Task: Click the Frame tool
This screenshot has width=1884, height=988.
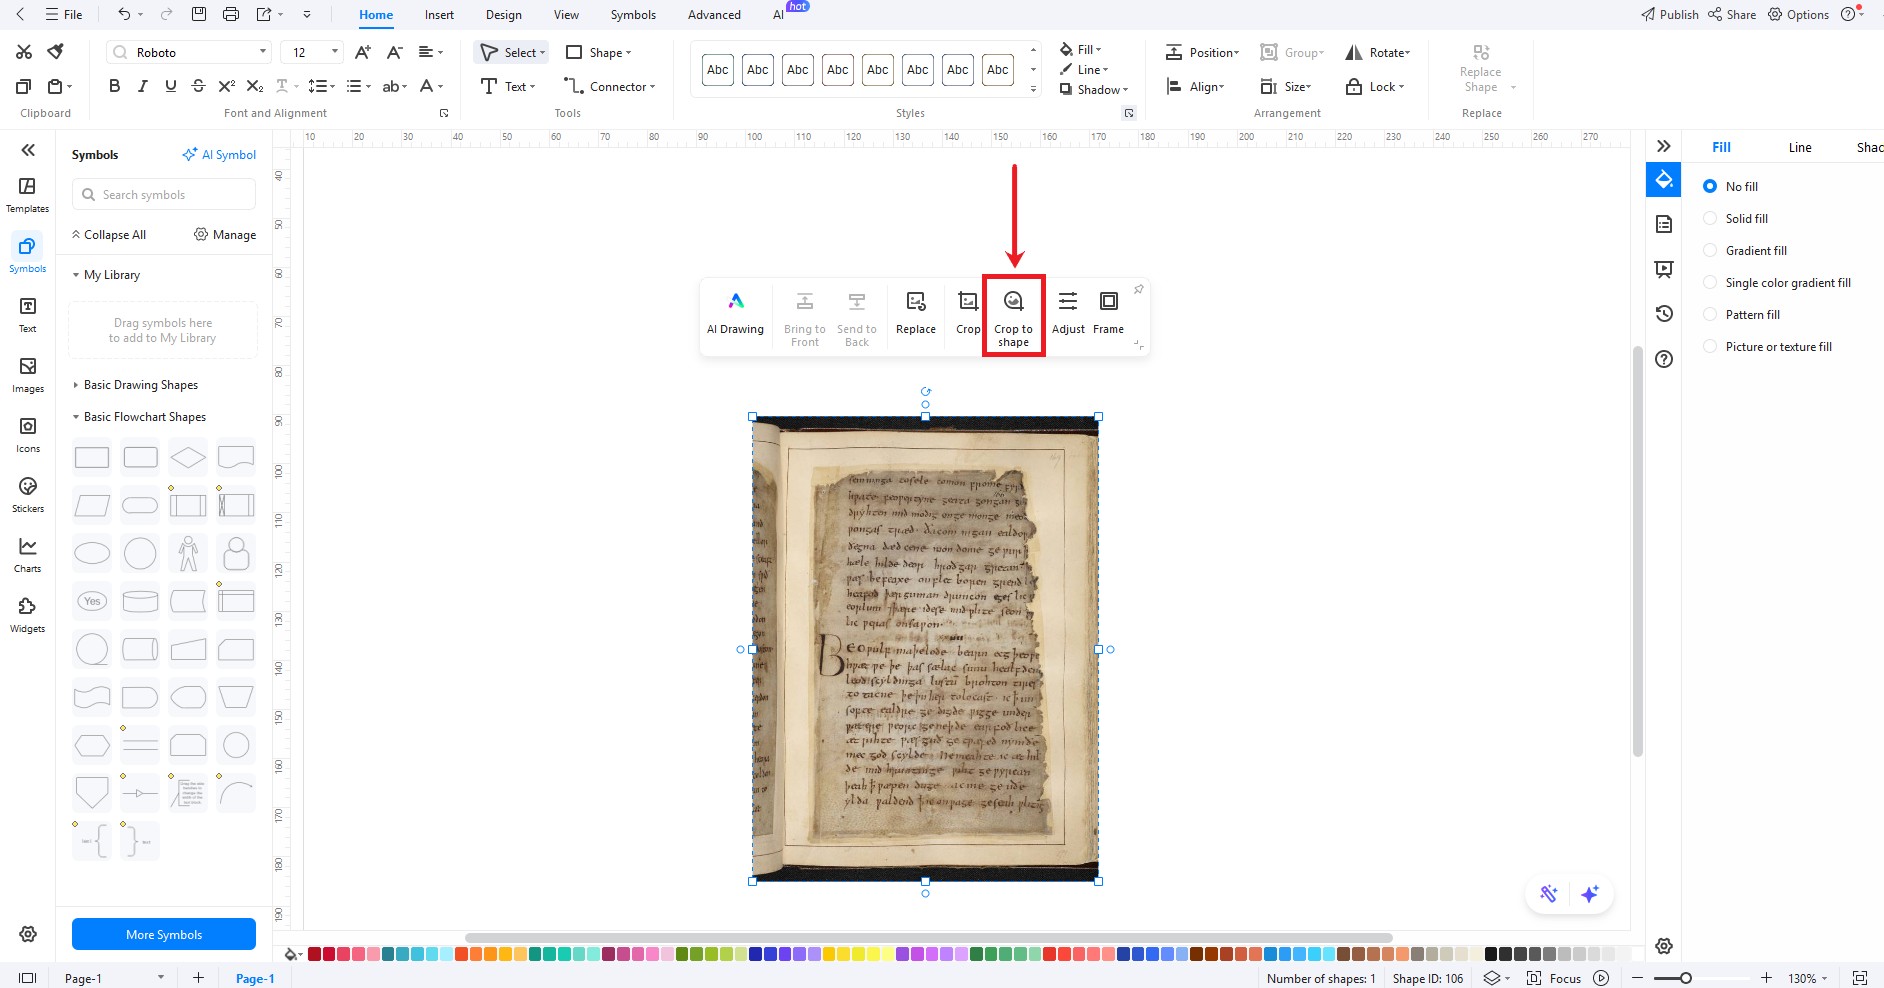Action: (1108, 313)
